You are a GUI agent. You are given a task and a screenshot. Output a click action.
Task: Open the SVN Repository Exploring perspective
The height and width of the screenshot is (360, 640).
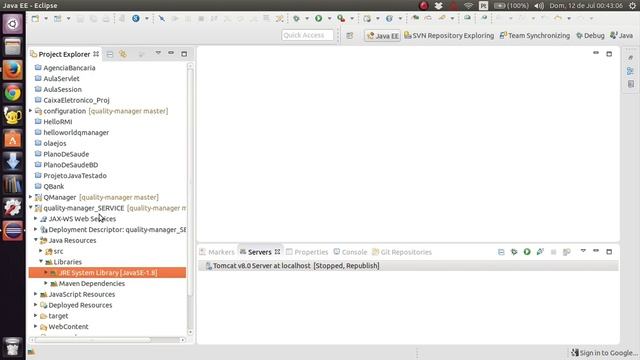point(449,36)
